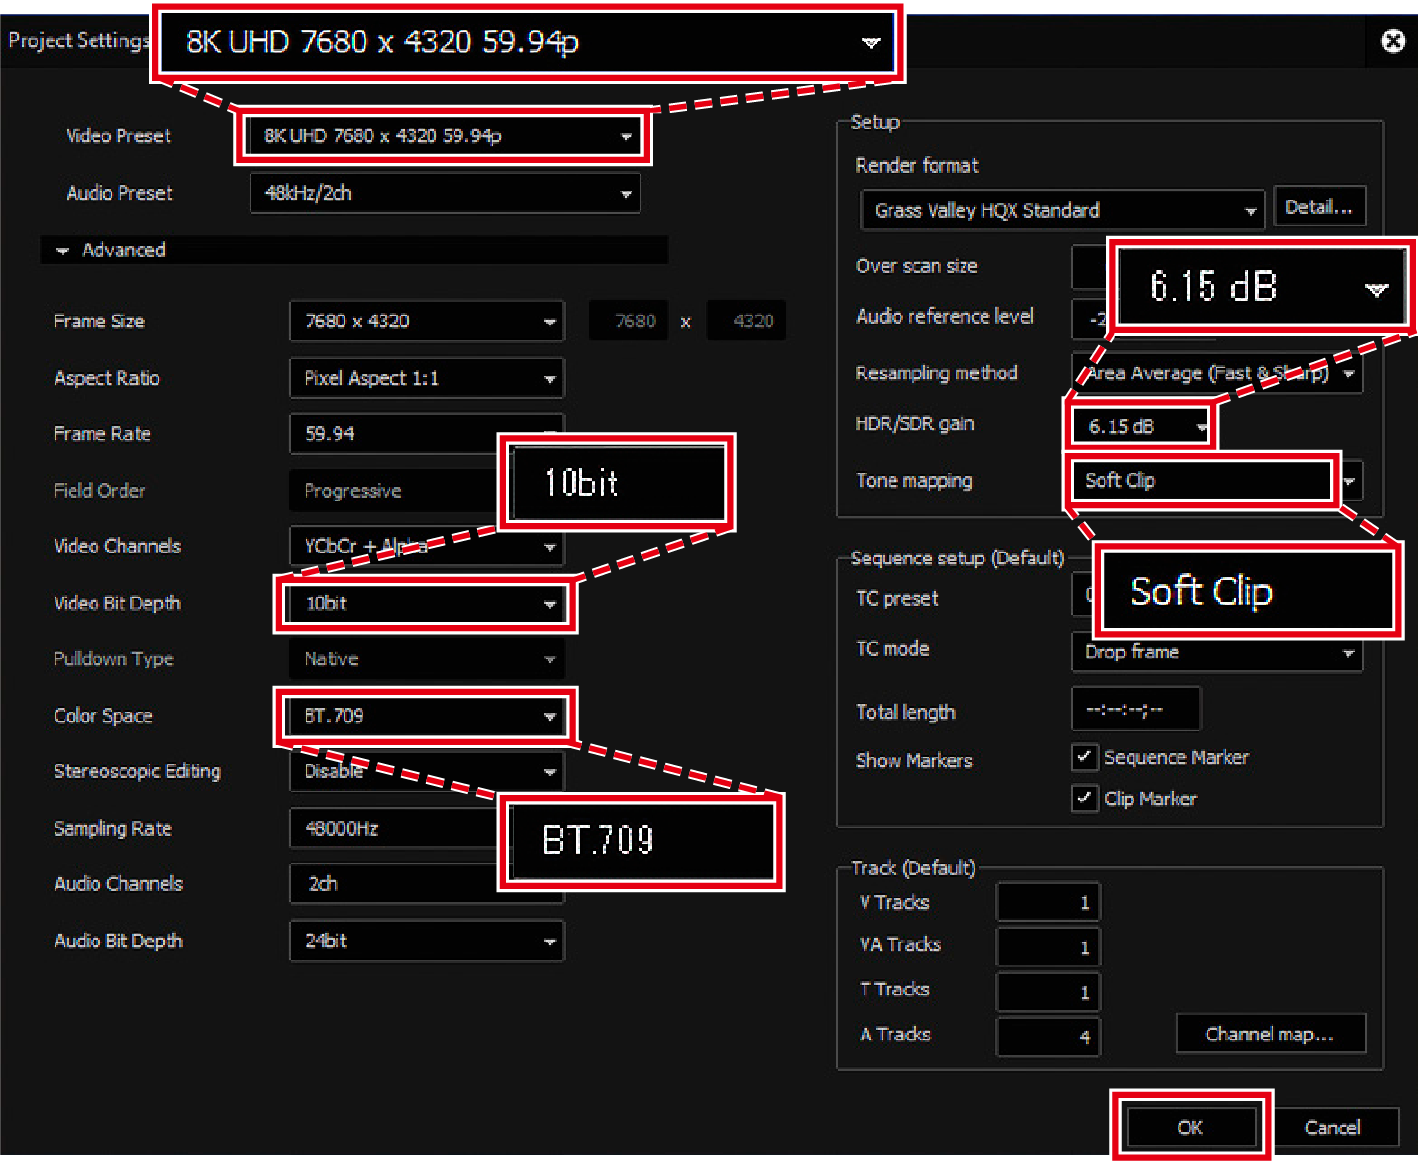Click the Cancel button
Viewport: 1420px width, 1164px height.
(x=1332, y=1128)
